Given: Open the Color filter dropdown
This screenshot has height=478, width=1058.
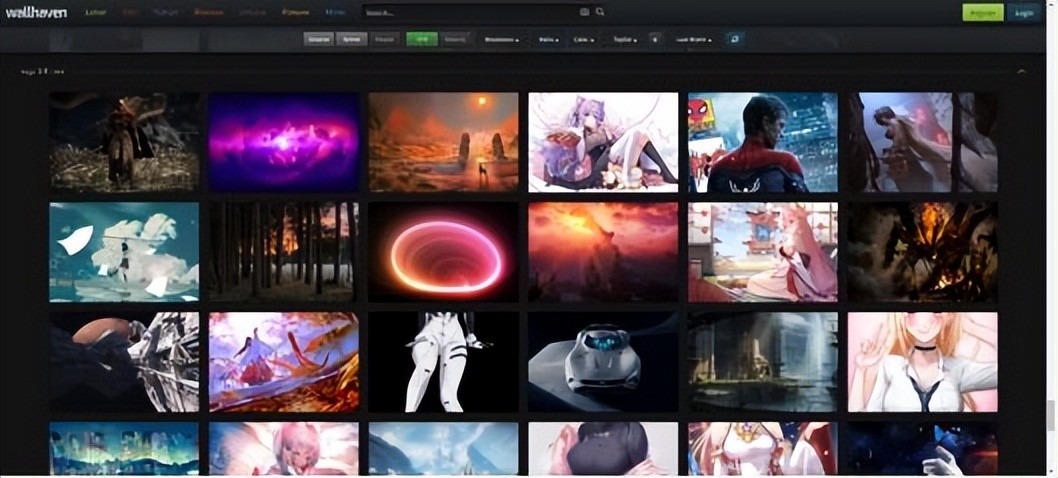Looking at the screenshot, I should [583, 39].
